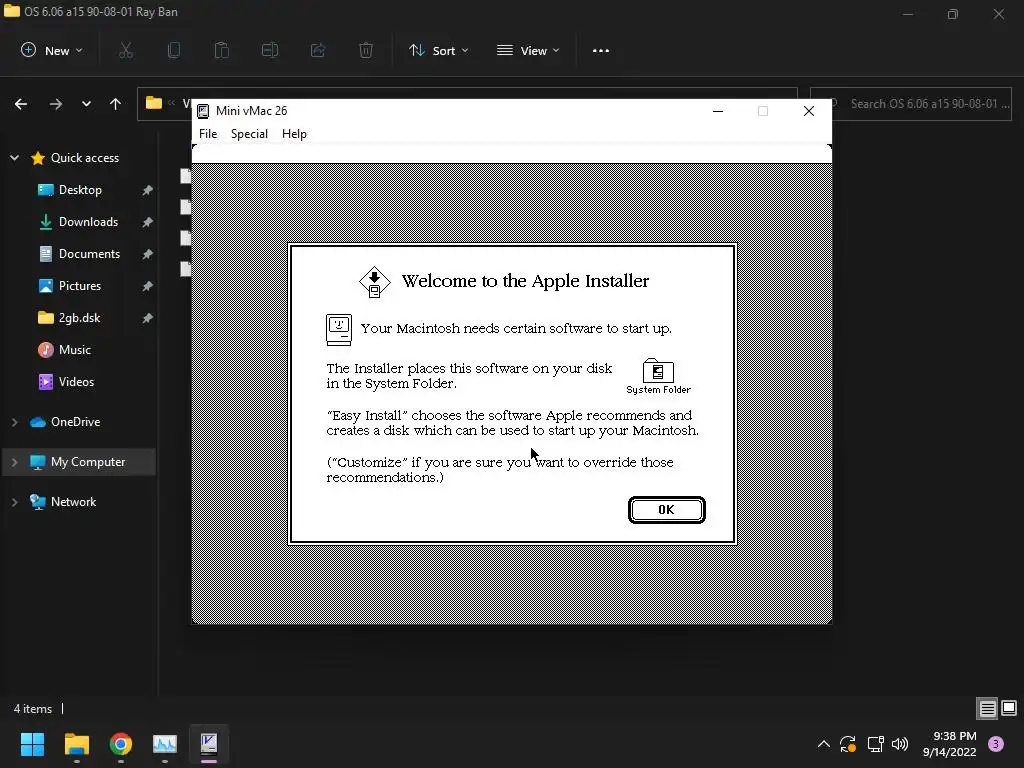Open the File menu in Mini vMac
1024x768 pixels.
(208, 134)
